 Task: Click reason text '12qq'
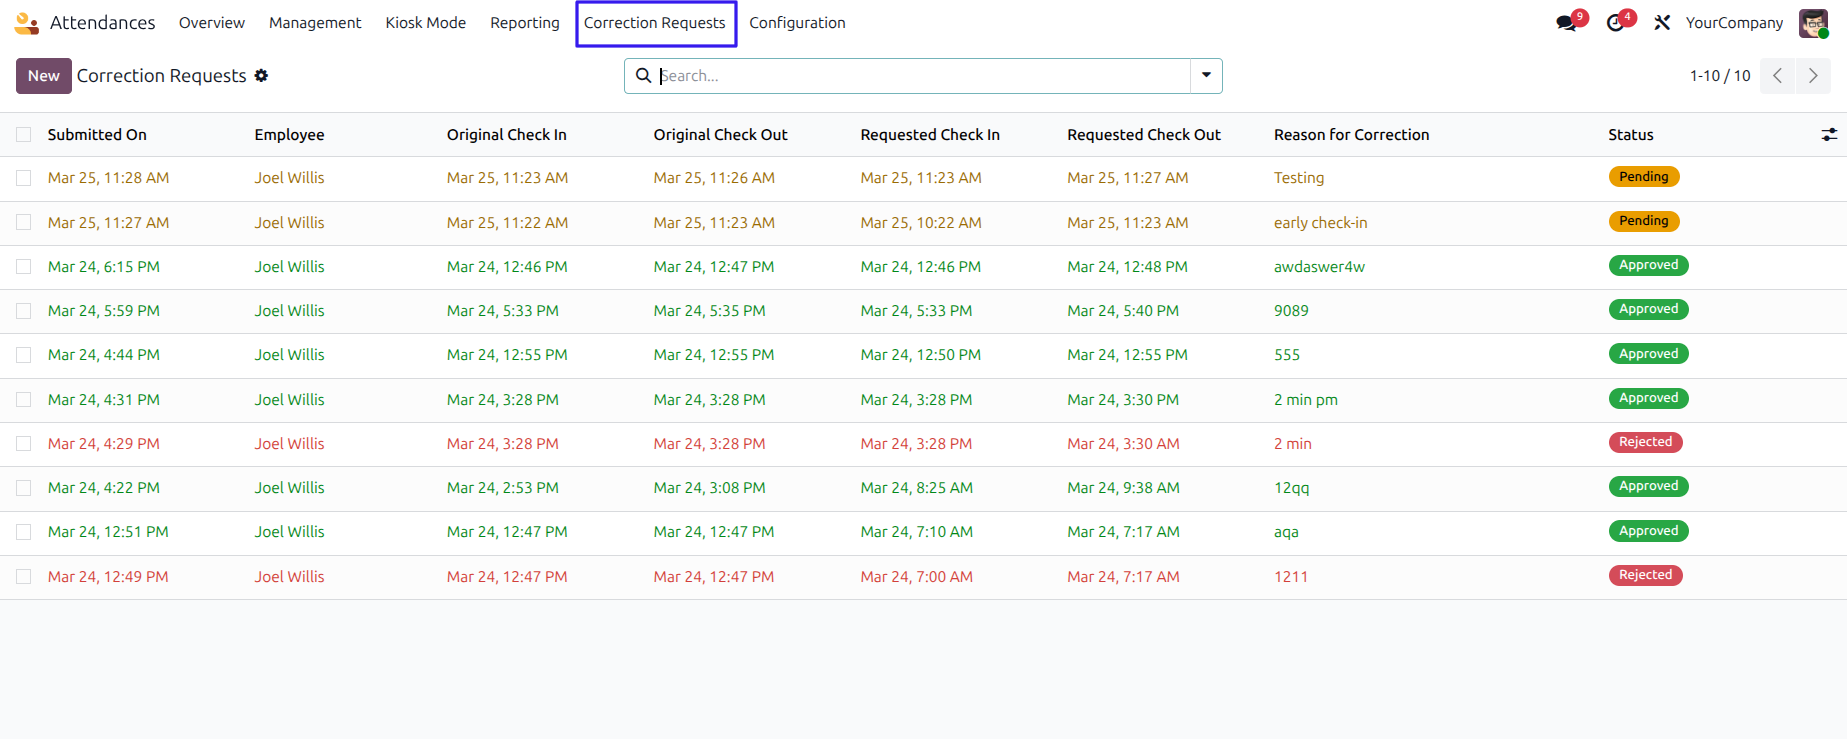(x=1291, y=488)
